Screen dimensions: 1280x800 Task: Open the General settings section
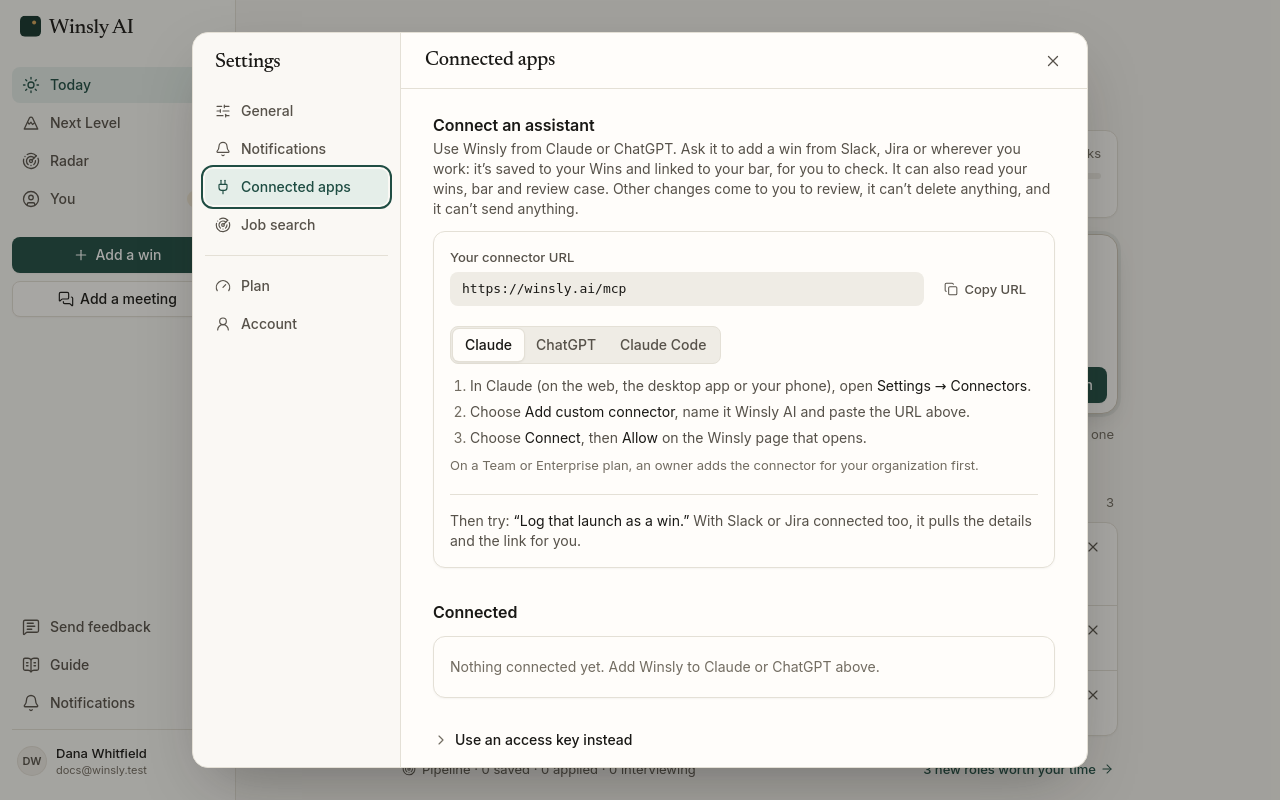(x=296, y=111)
